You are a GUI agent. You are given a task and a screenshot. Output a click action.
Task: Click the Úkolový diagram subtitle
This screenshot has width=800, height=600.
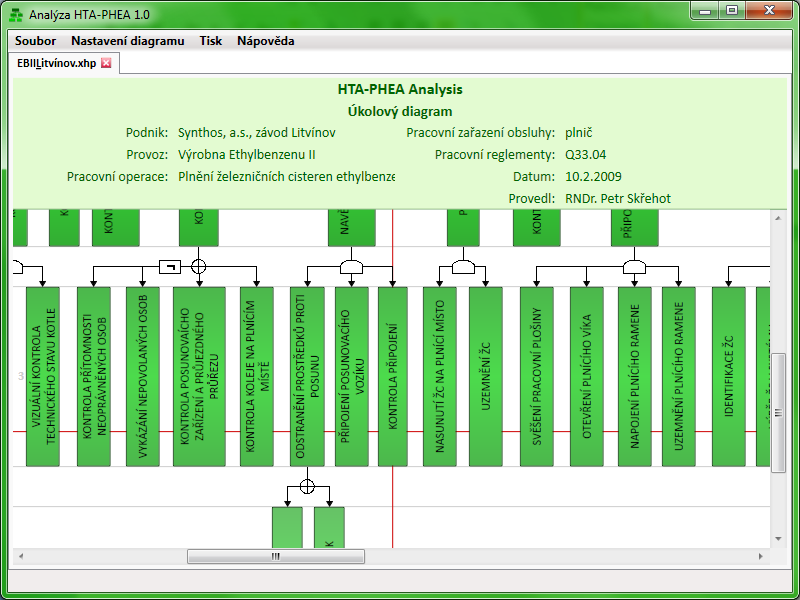(400, 111)
